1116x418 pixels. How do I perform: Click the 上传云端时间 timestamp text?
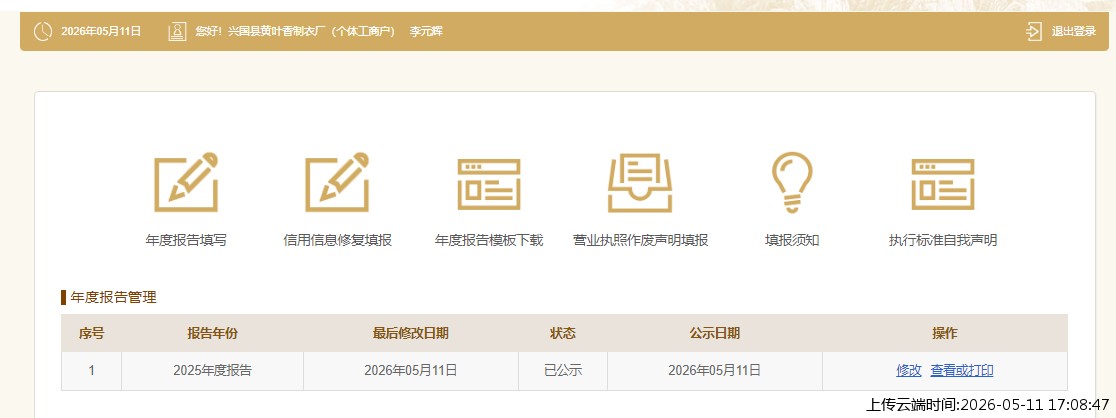(987, 404)
